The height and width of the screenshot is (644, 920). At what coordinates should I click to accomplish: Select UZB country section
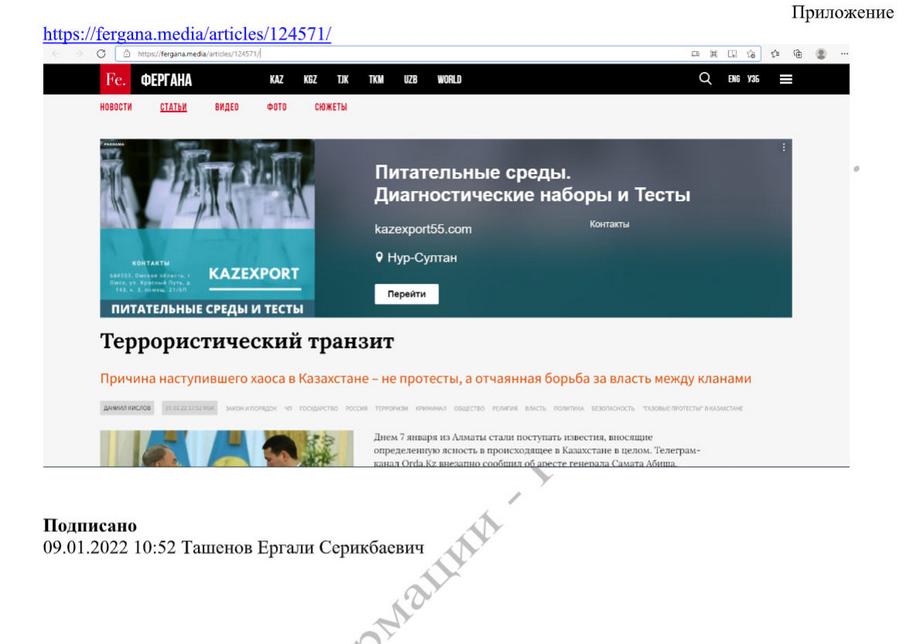tap(410, 79)
